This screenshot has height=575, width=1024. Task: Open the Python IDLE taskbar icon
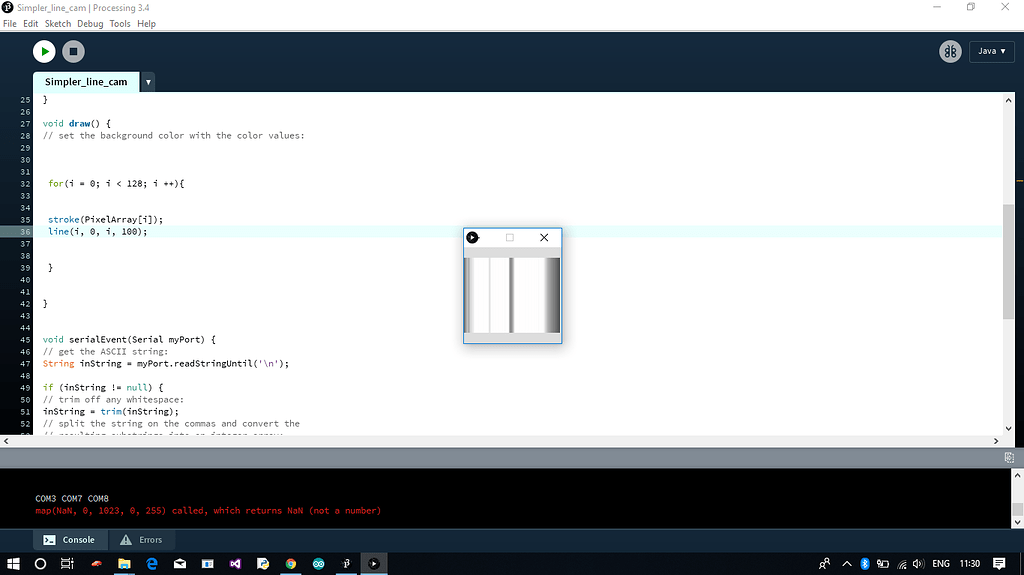(263, 563)
